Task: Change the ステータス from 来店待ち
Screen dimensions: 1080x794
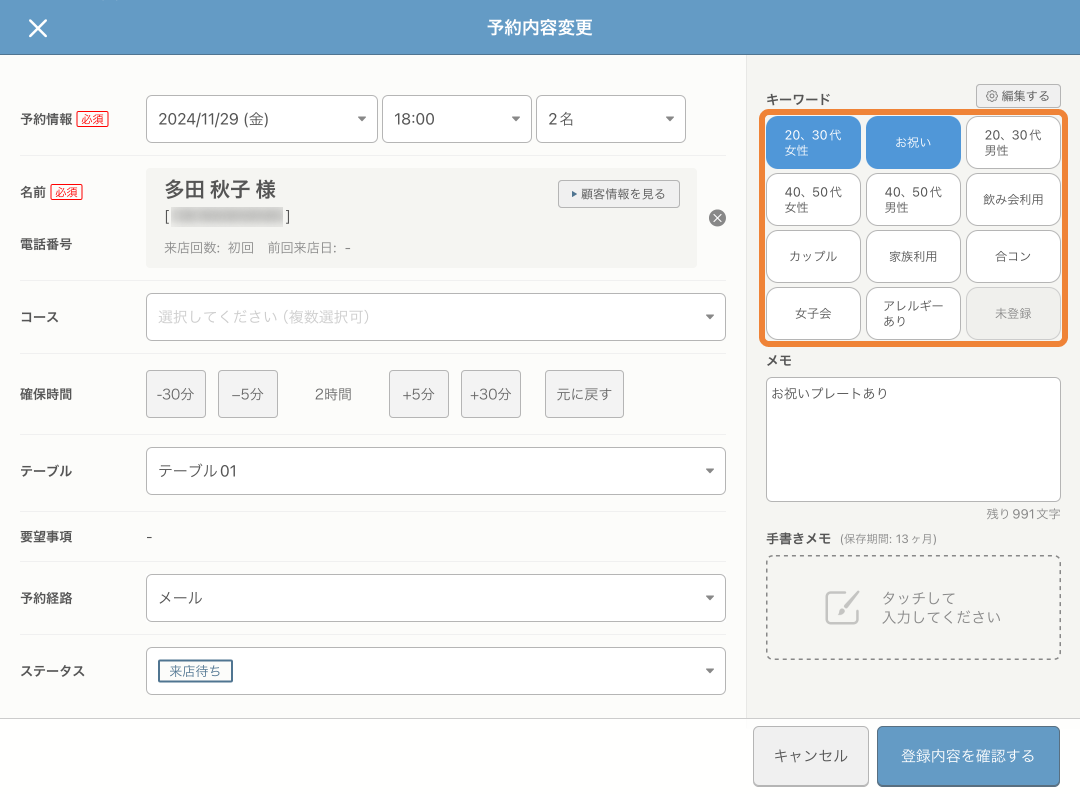Action: point(435,670)
